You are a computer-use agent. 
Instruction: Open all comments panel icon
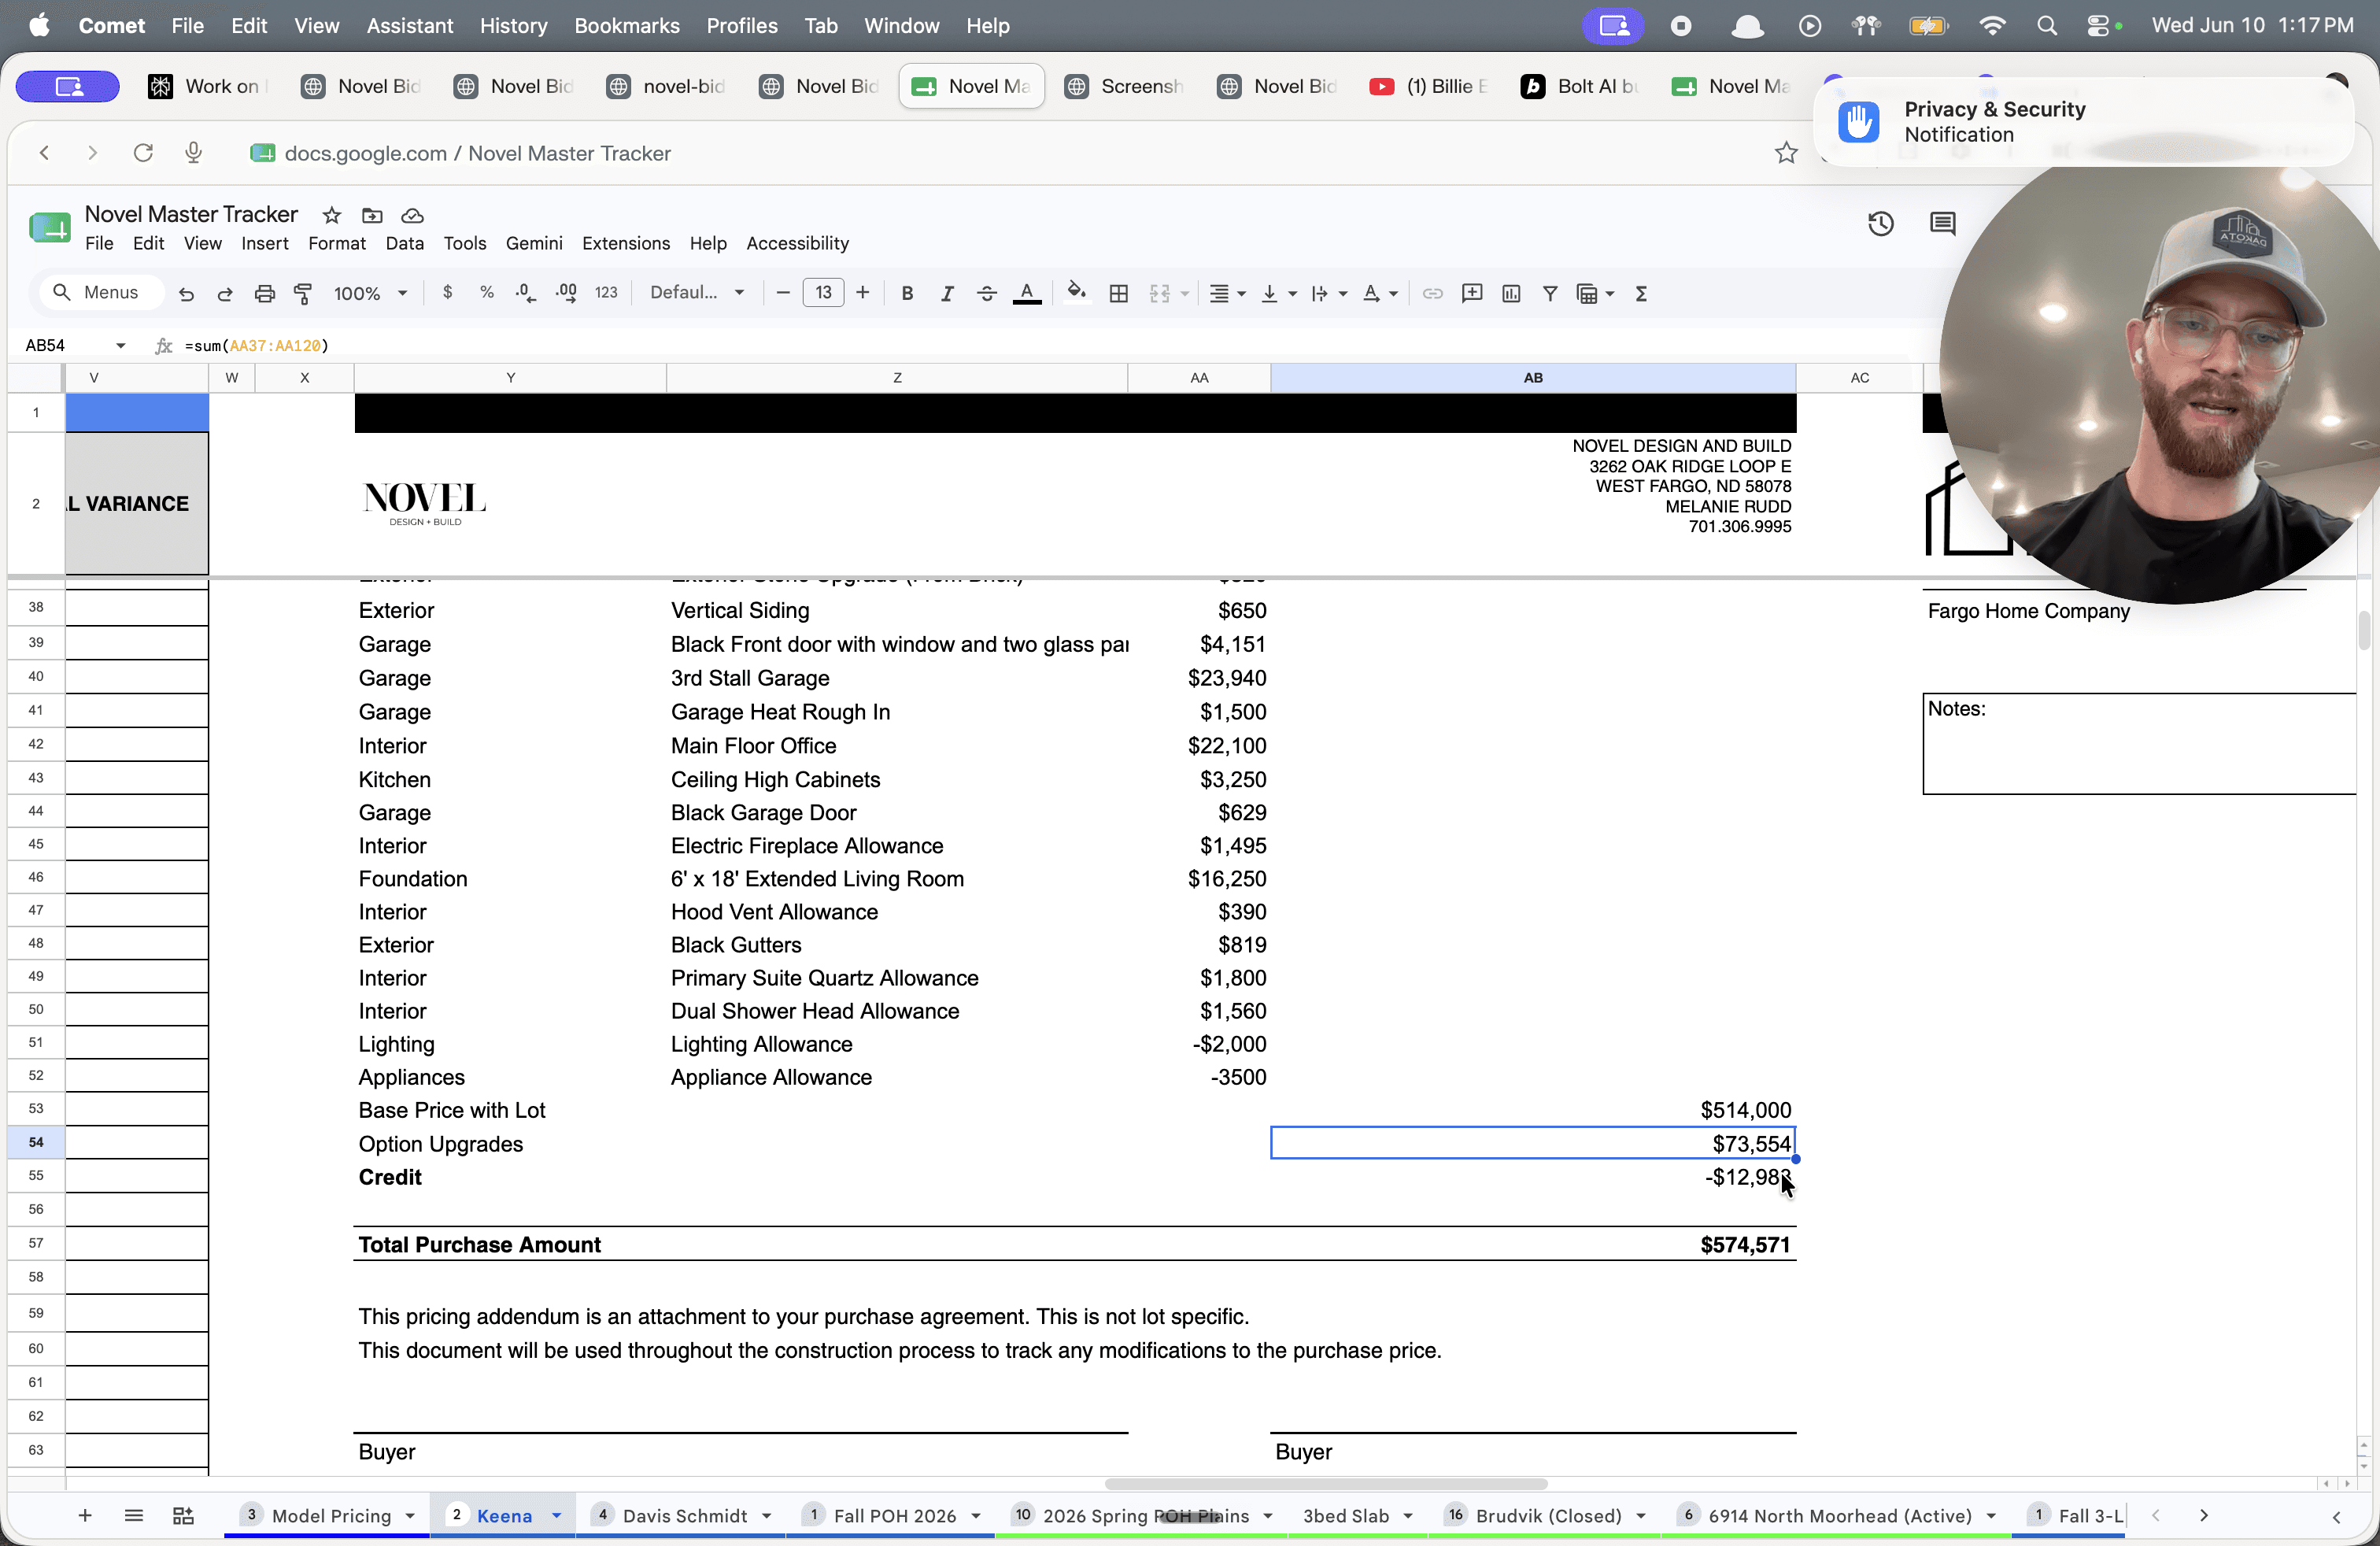1942,224
